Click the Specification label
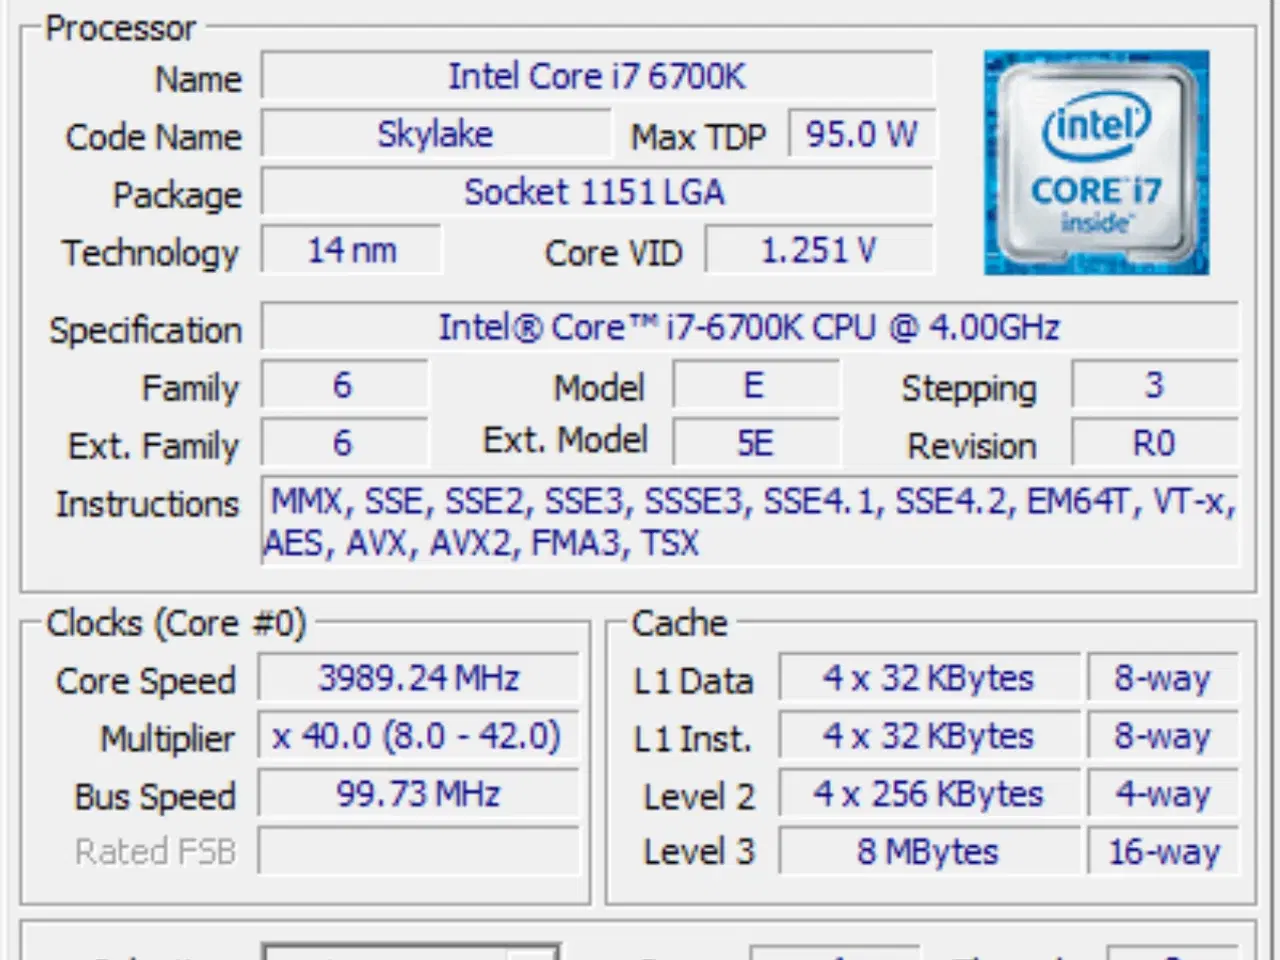Viewport: 1280px width, 960px height. (146, 330)
